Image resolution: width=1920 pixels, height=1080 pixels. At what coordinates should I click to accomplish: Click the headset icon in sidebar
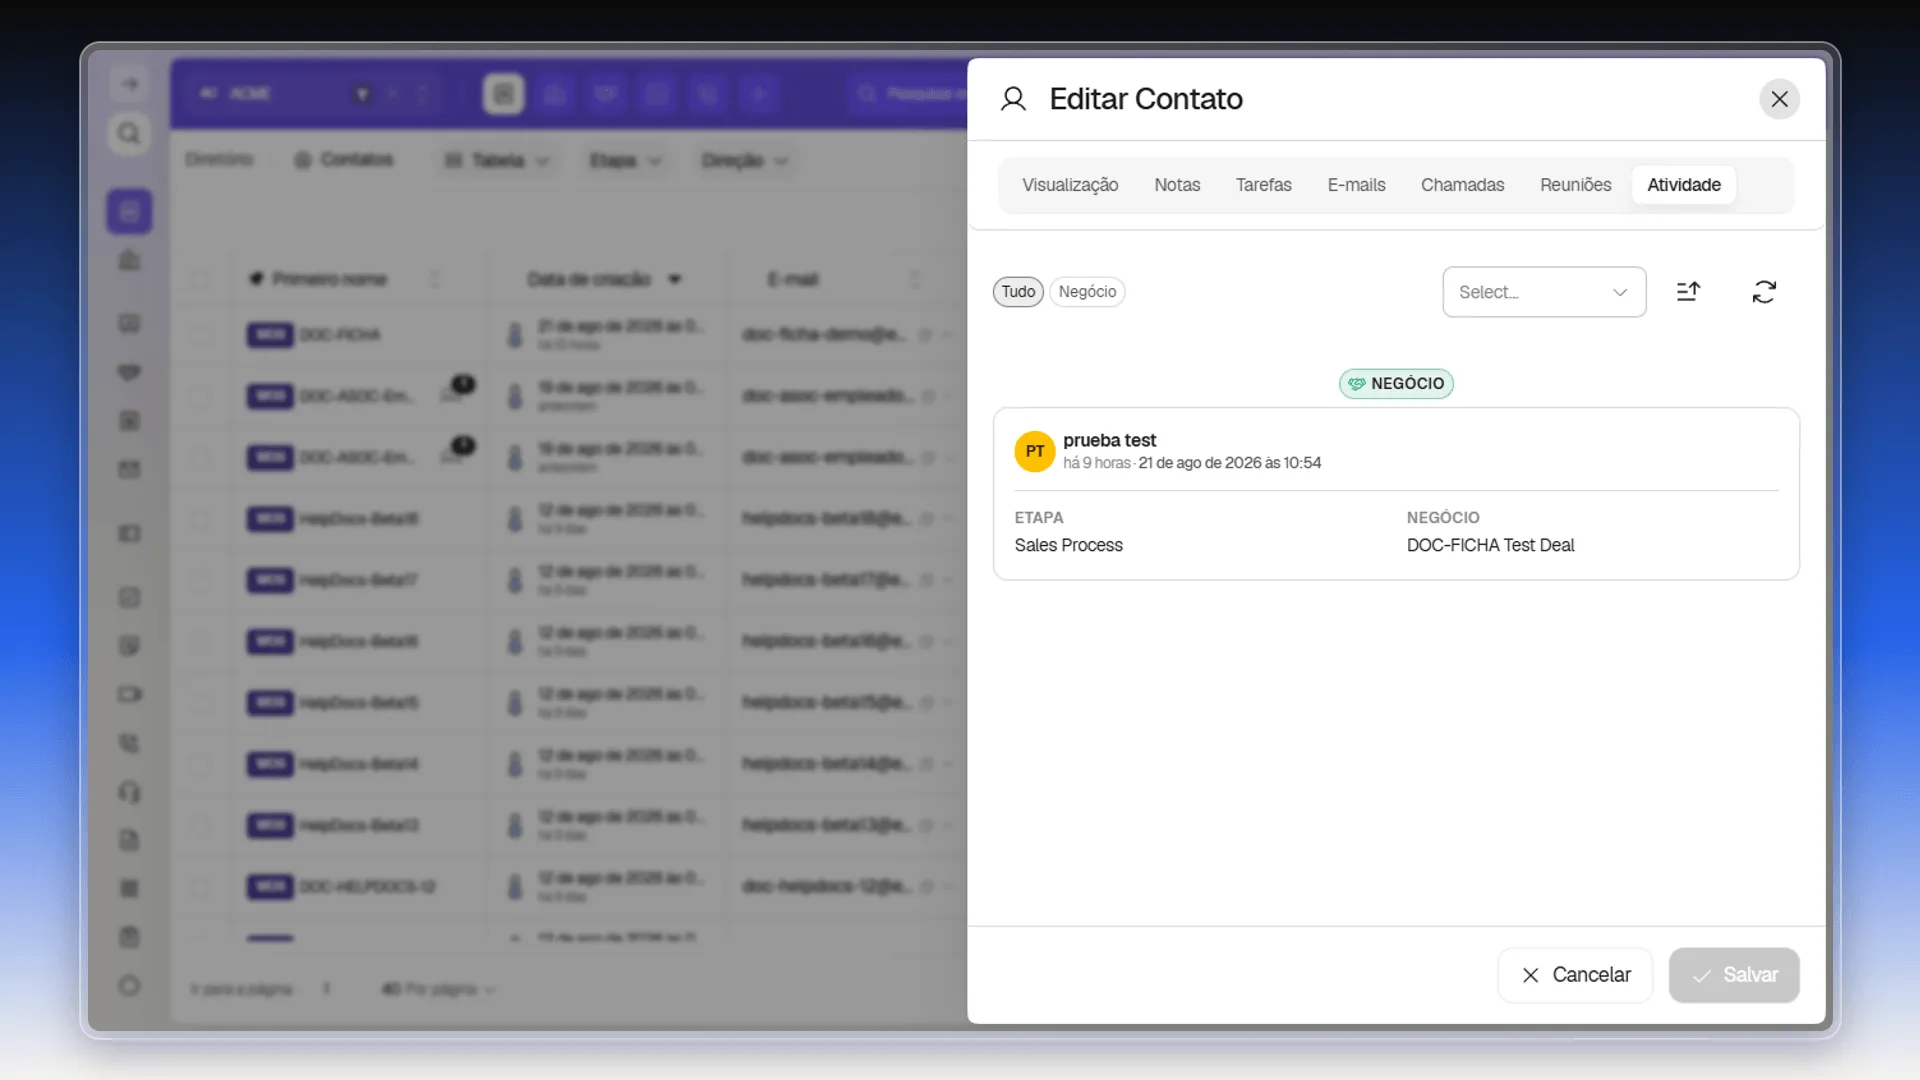tap(129, 792)
